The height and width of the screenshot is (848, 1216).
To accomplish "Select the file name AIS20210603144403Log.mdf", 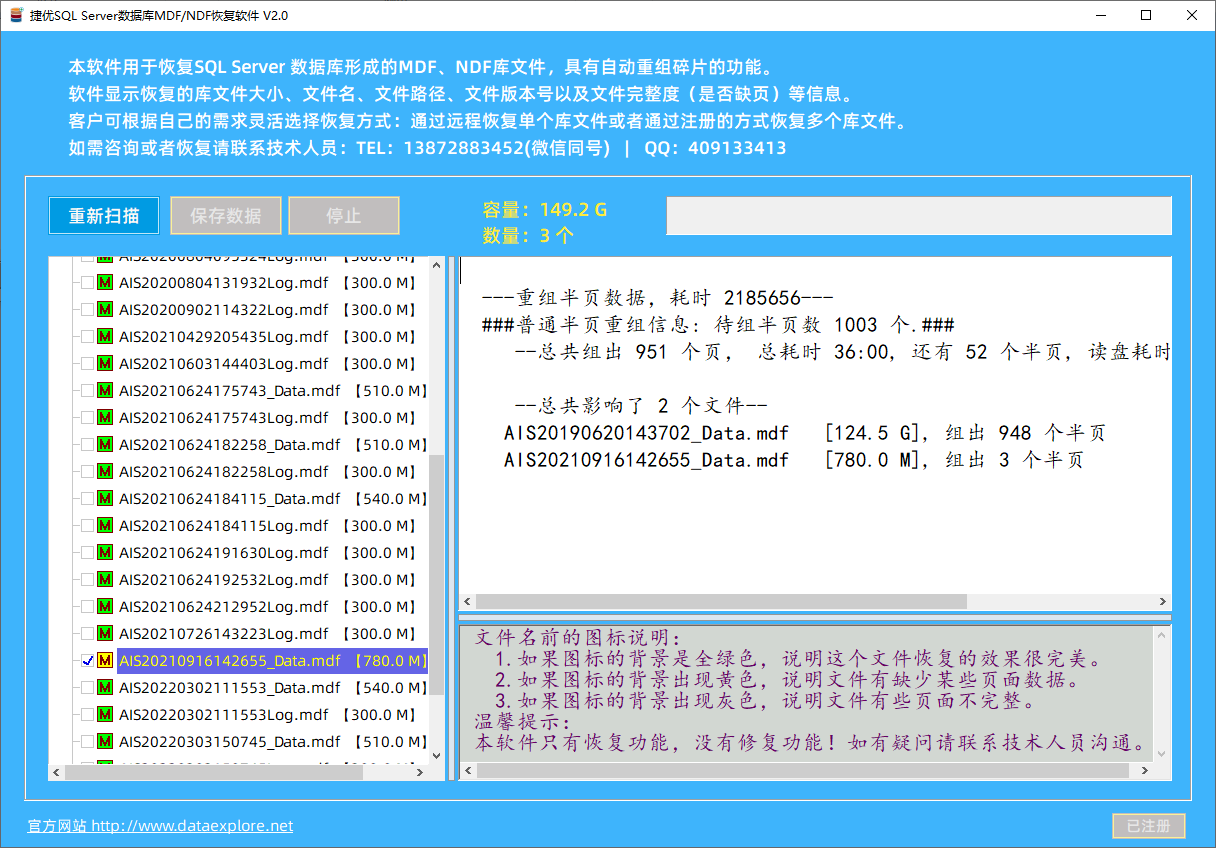I will coord(224,364).
